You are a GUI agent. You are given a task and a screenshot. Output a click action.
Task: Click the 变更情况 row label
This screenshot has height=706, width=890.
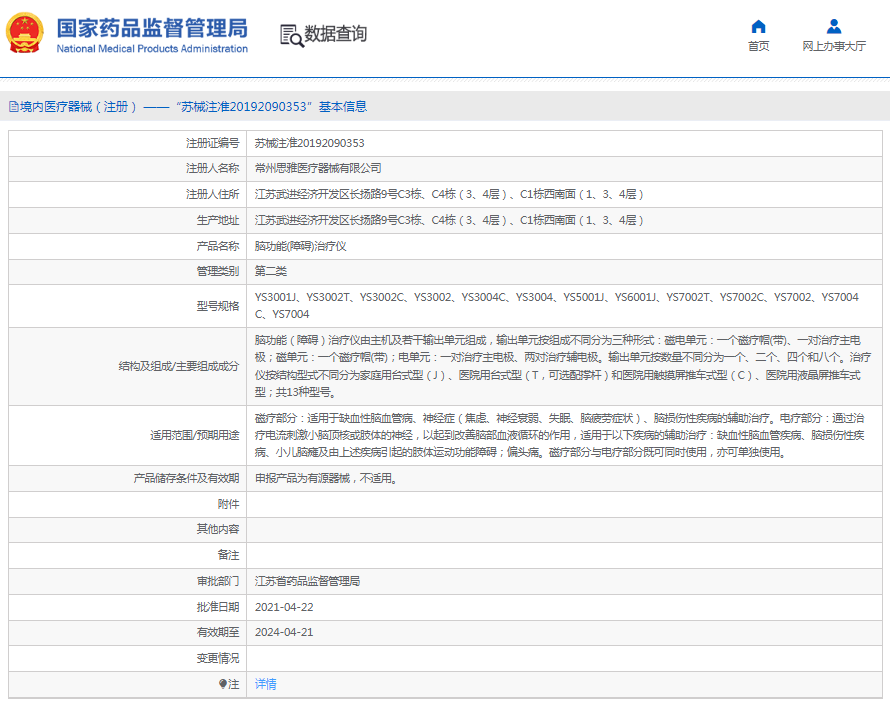point(218,658)
